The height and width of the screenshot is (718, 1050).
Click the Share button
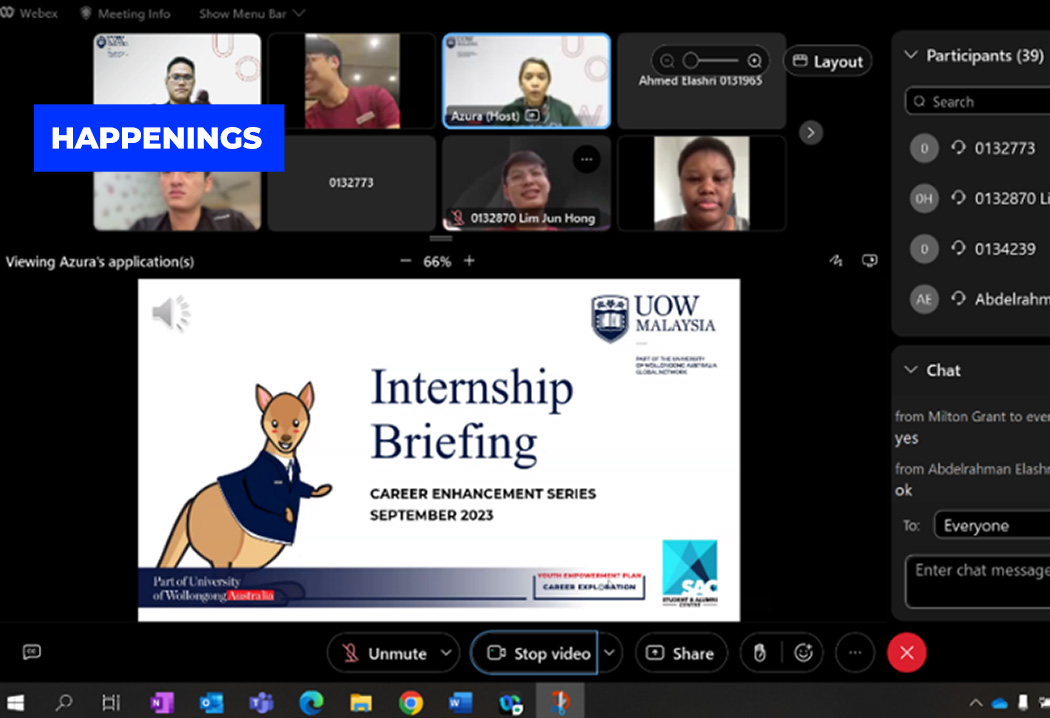[x=680, y=653]
